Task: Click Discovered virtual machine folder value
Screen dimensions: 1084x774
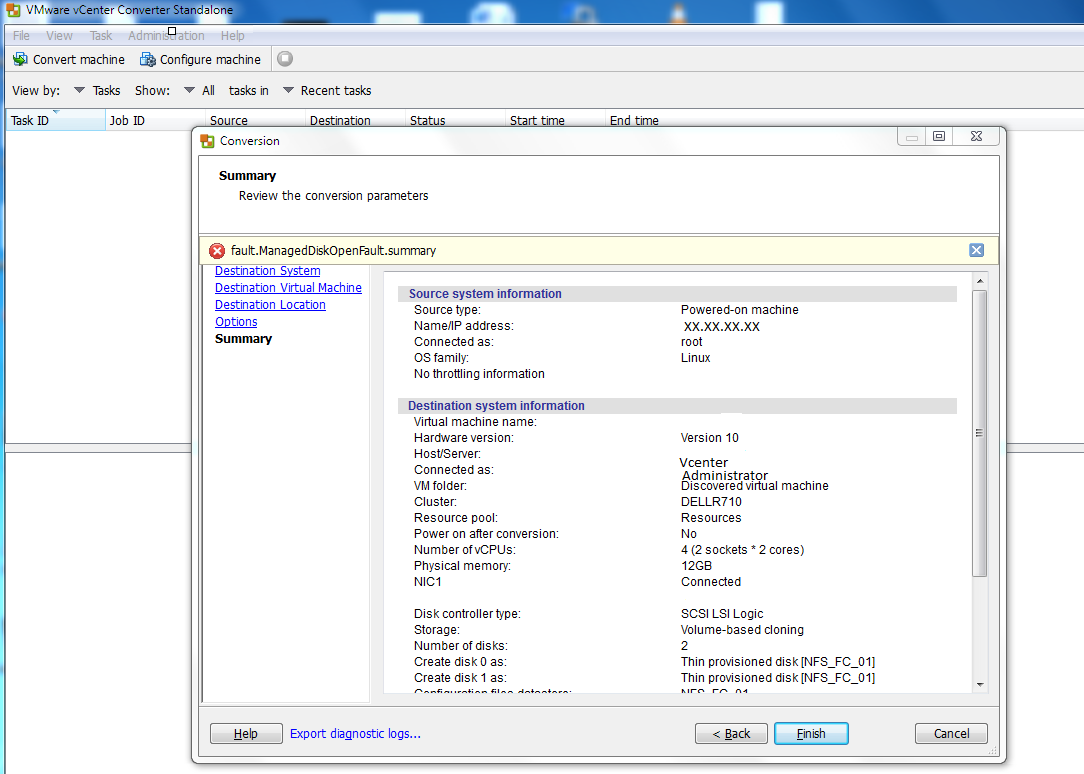Action: 755,486
